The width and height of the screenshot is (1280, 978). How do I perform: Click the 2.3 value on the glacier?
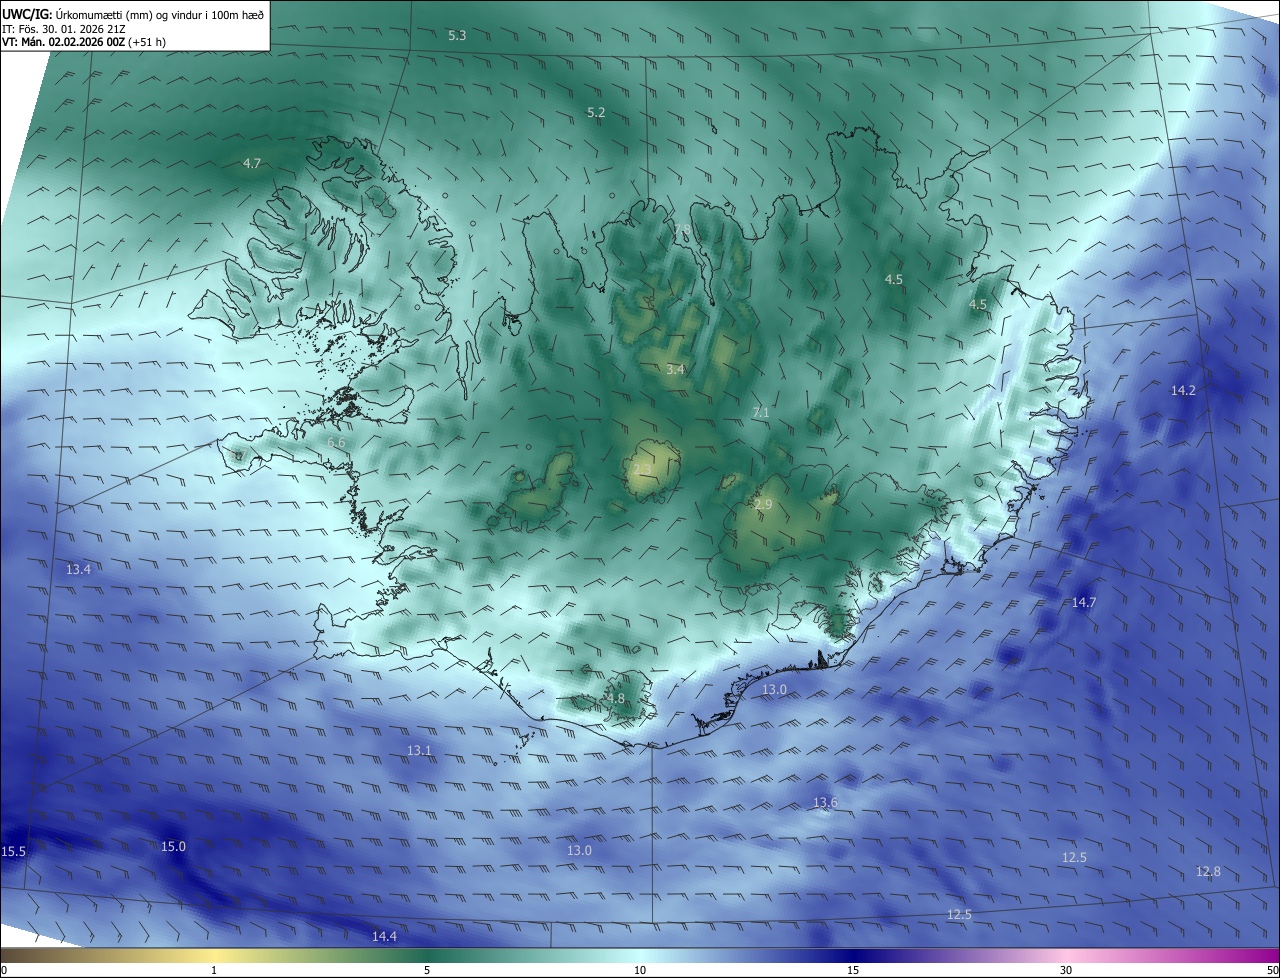coord(642,469)
